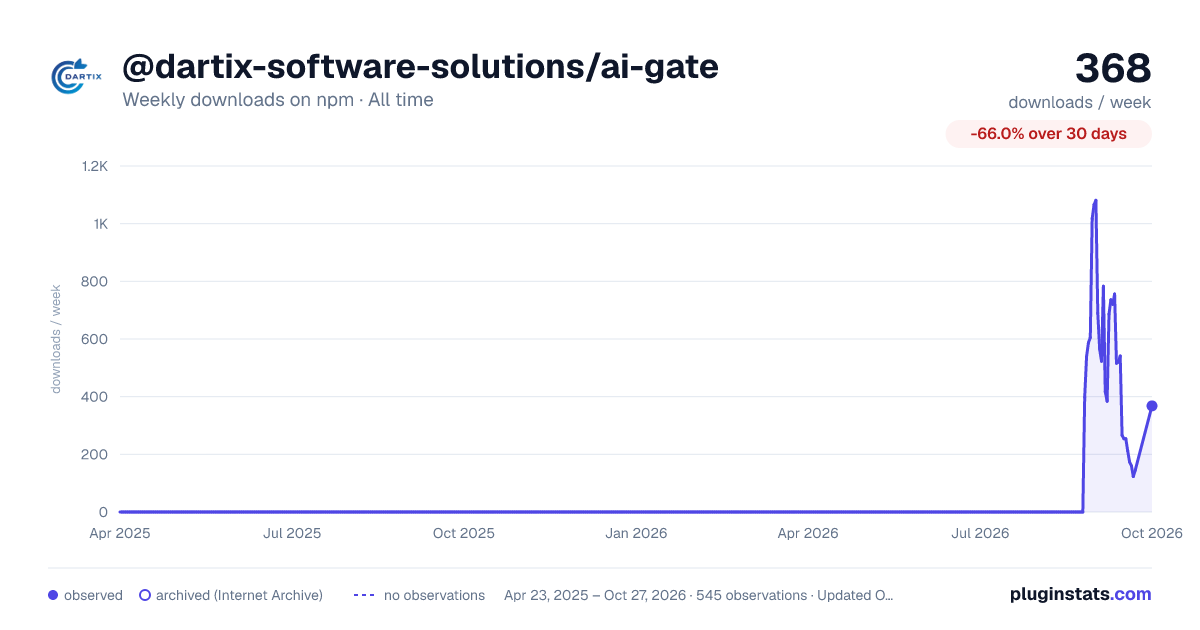Screen dimensions: 1200x630
Task: Click the peak of the download spike near 1K
Action: pos(1096,201)
